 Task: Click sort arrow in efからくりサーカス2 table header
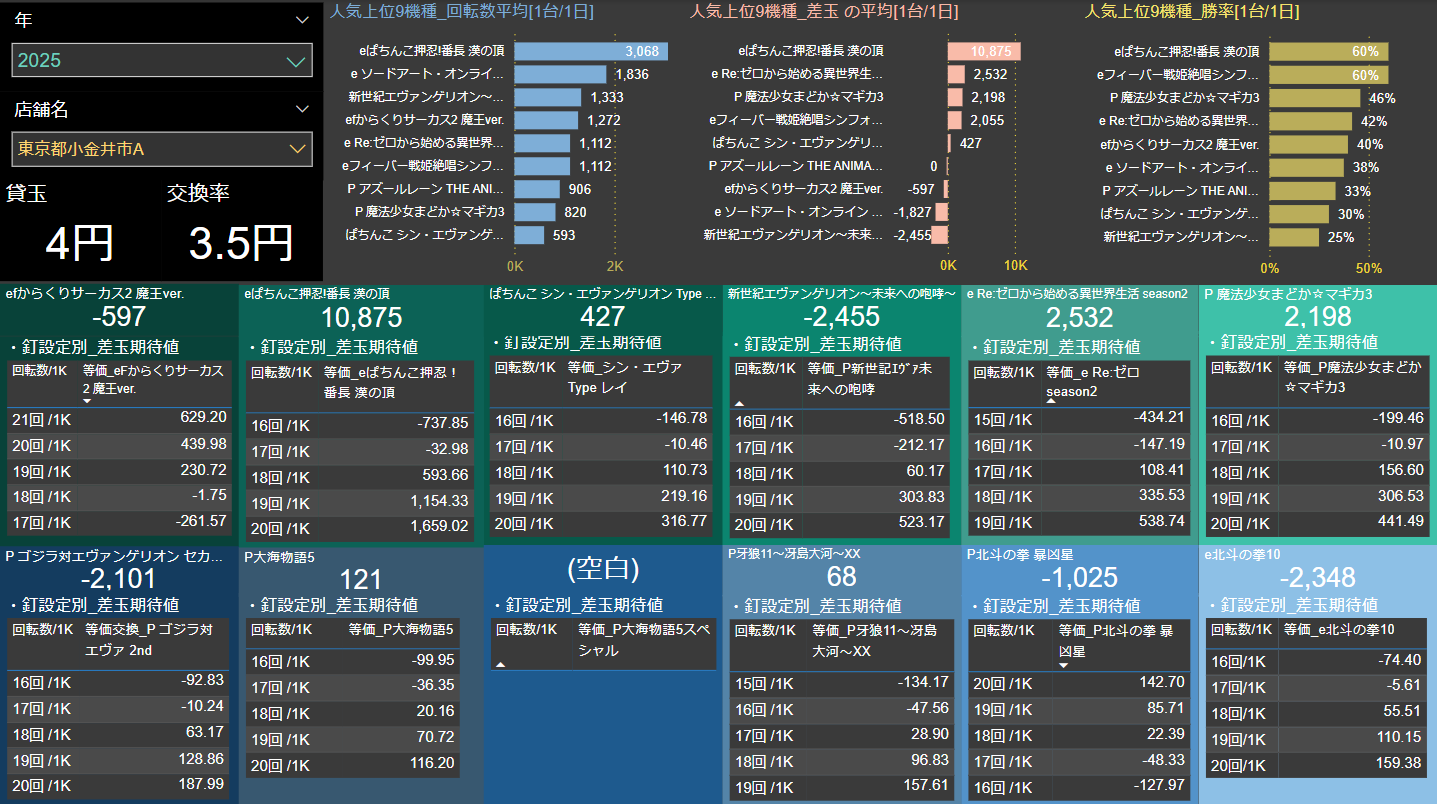[87, 401]
